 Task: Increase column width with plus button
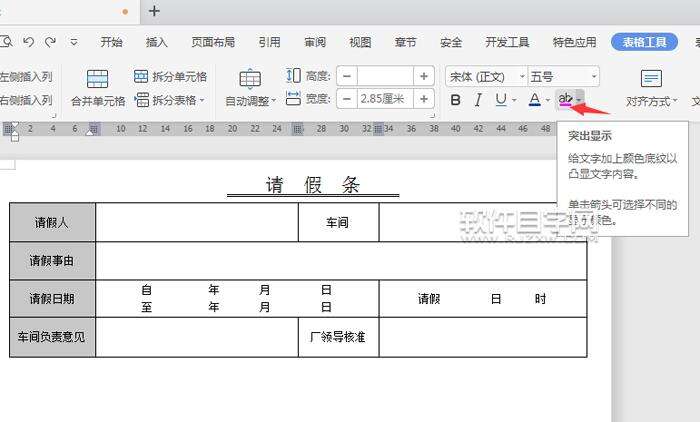pyautogui.click(x=424, y=99)
